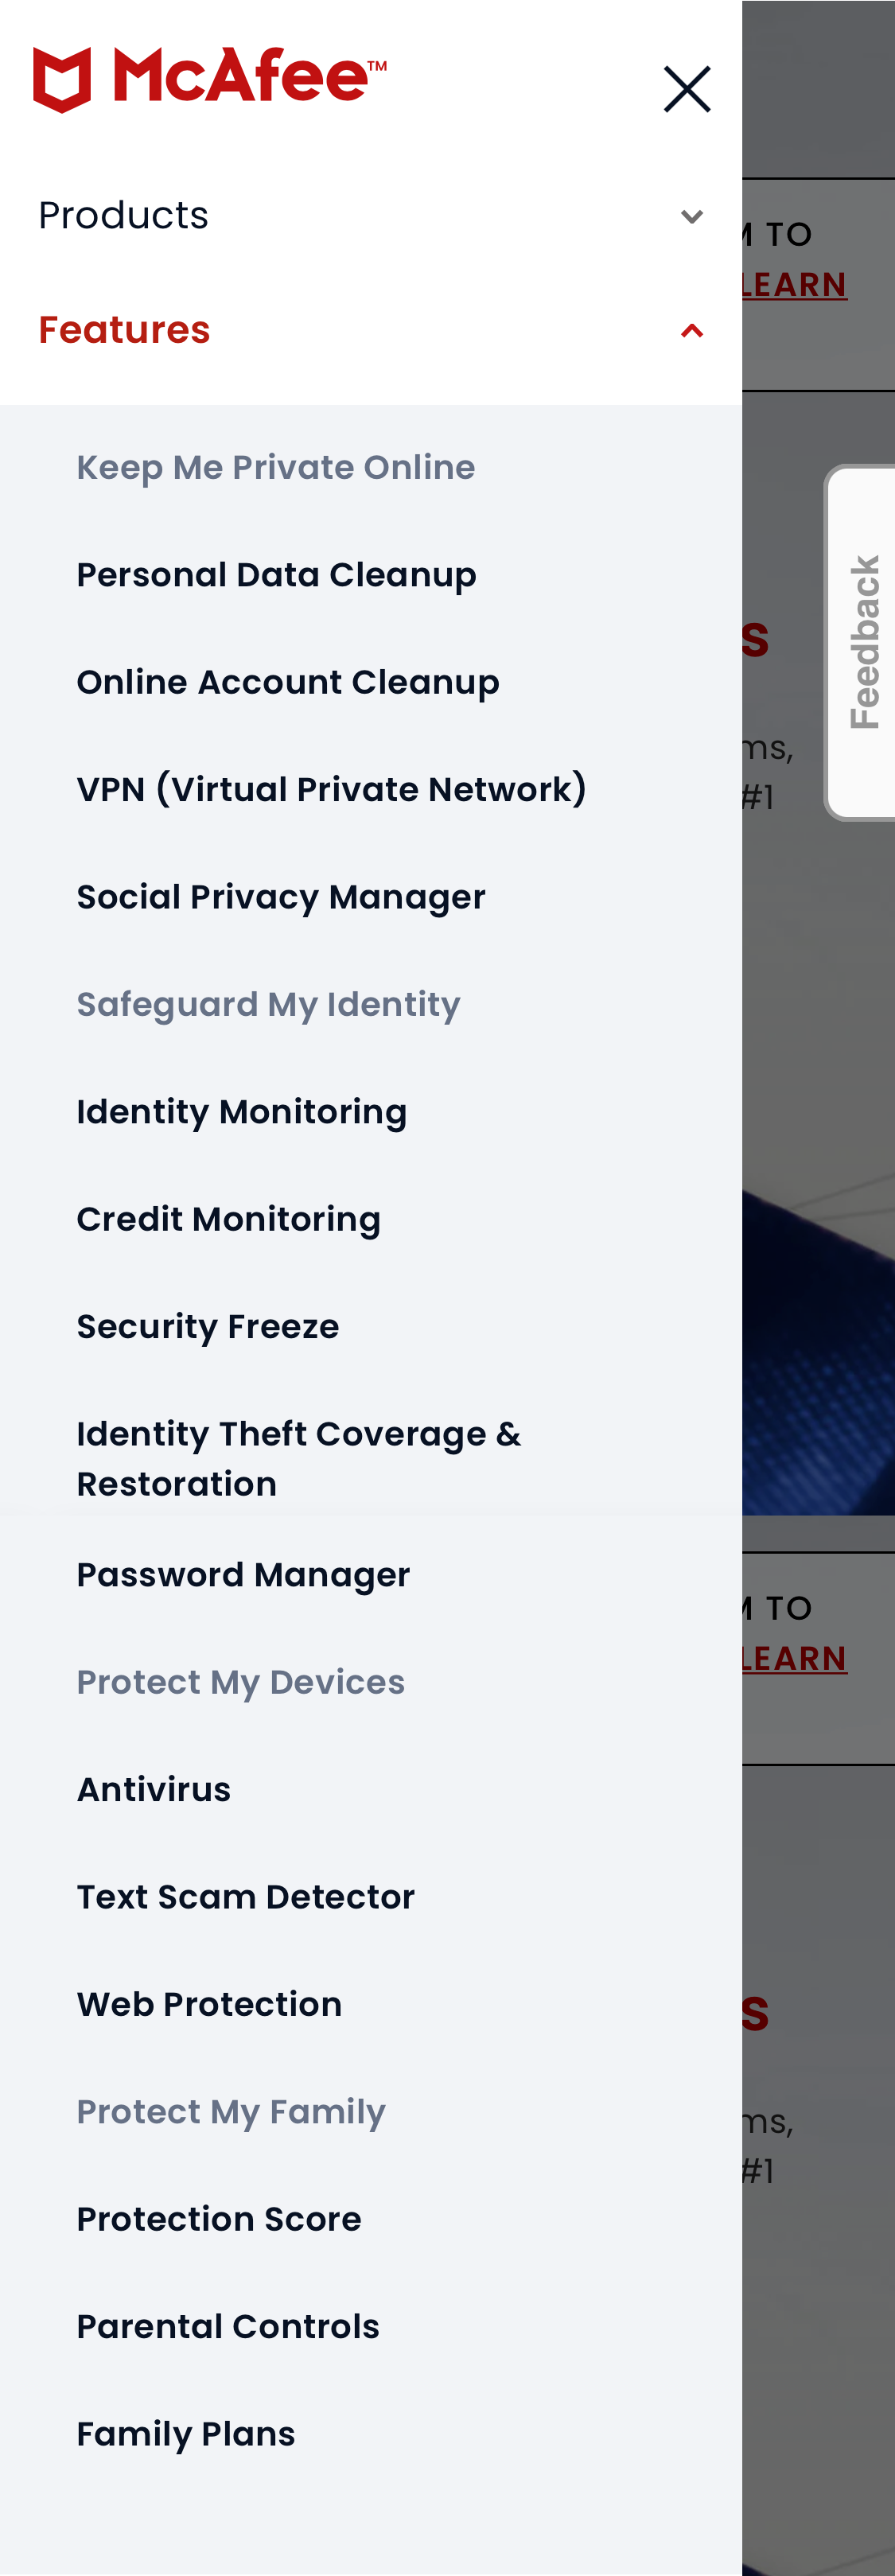
Task: Close the navigation menu with the X icon
Action: (x=687, y=88)
